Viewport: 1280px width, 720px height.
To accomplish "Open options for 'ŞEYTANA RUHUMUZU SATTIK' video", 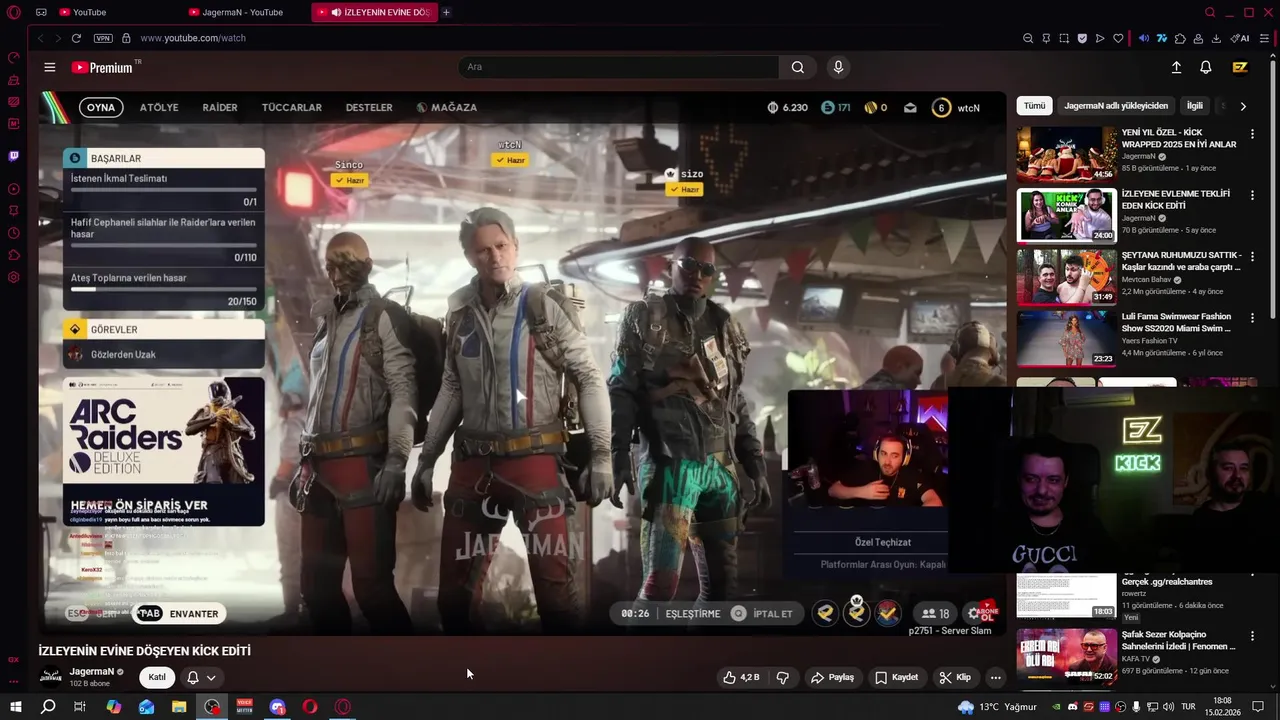I will (x=1252, y=257).
